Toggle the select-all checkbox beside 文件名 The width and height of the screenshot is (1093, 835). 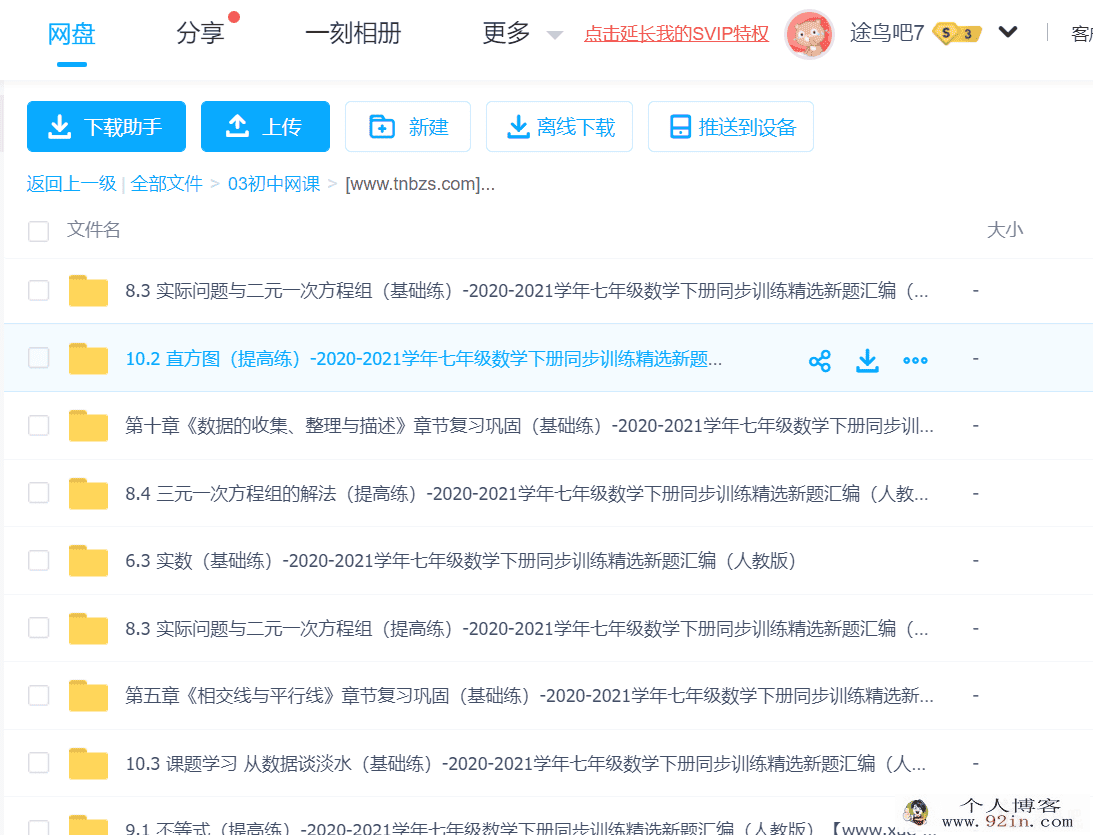click(38, 231)
